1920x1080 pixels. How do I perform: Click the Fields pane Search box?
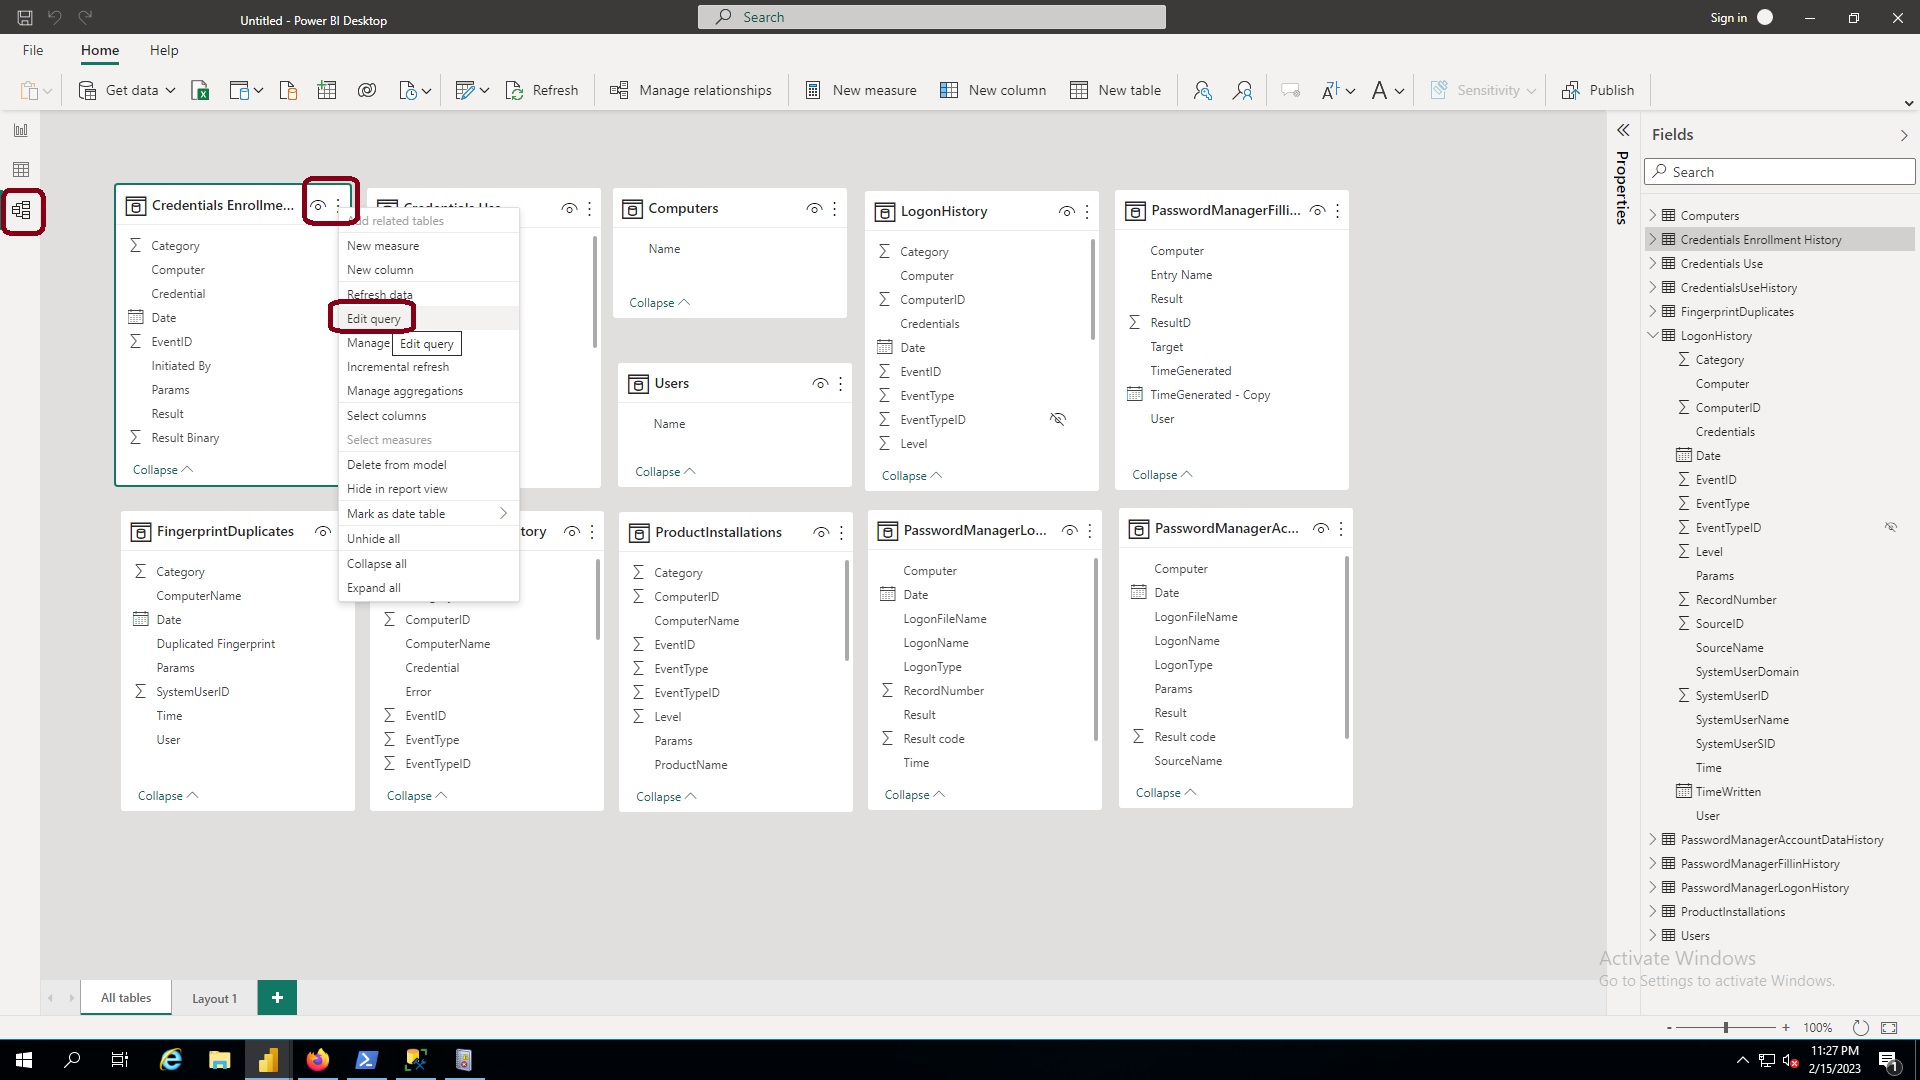click(1779, 171)
